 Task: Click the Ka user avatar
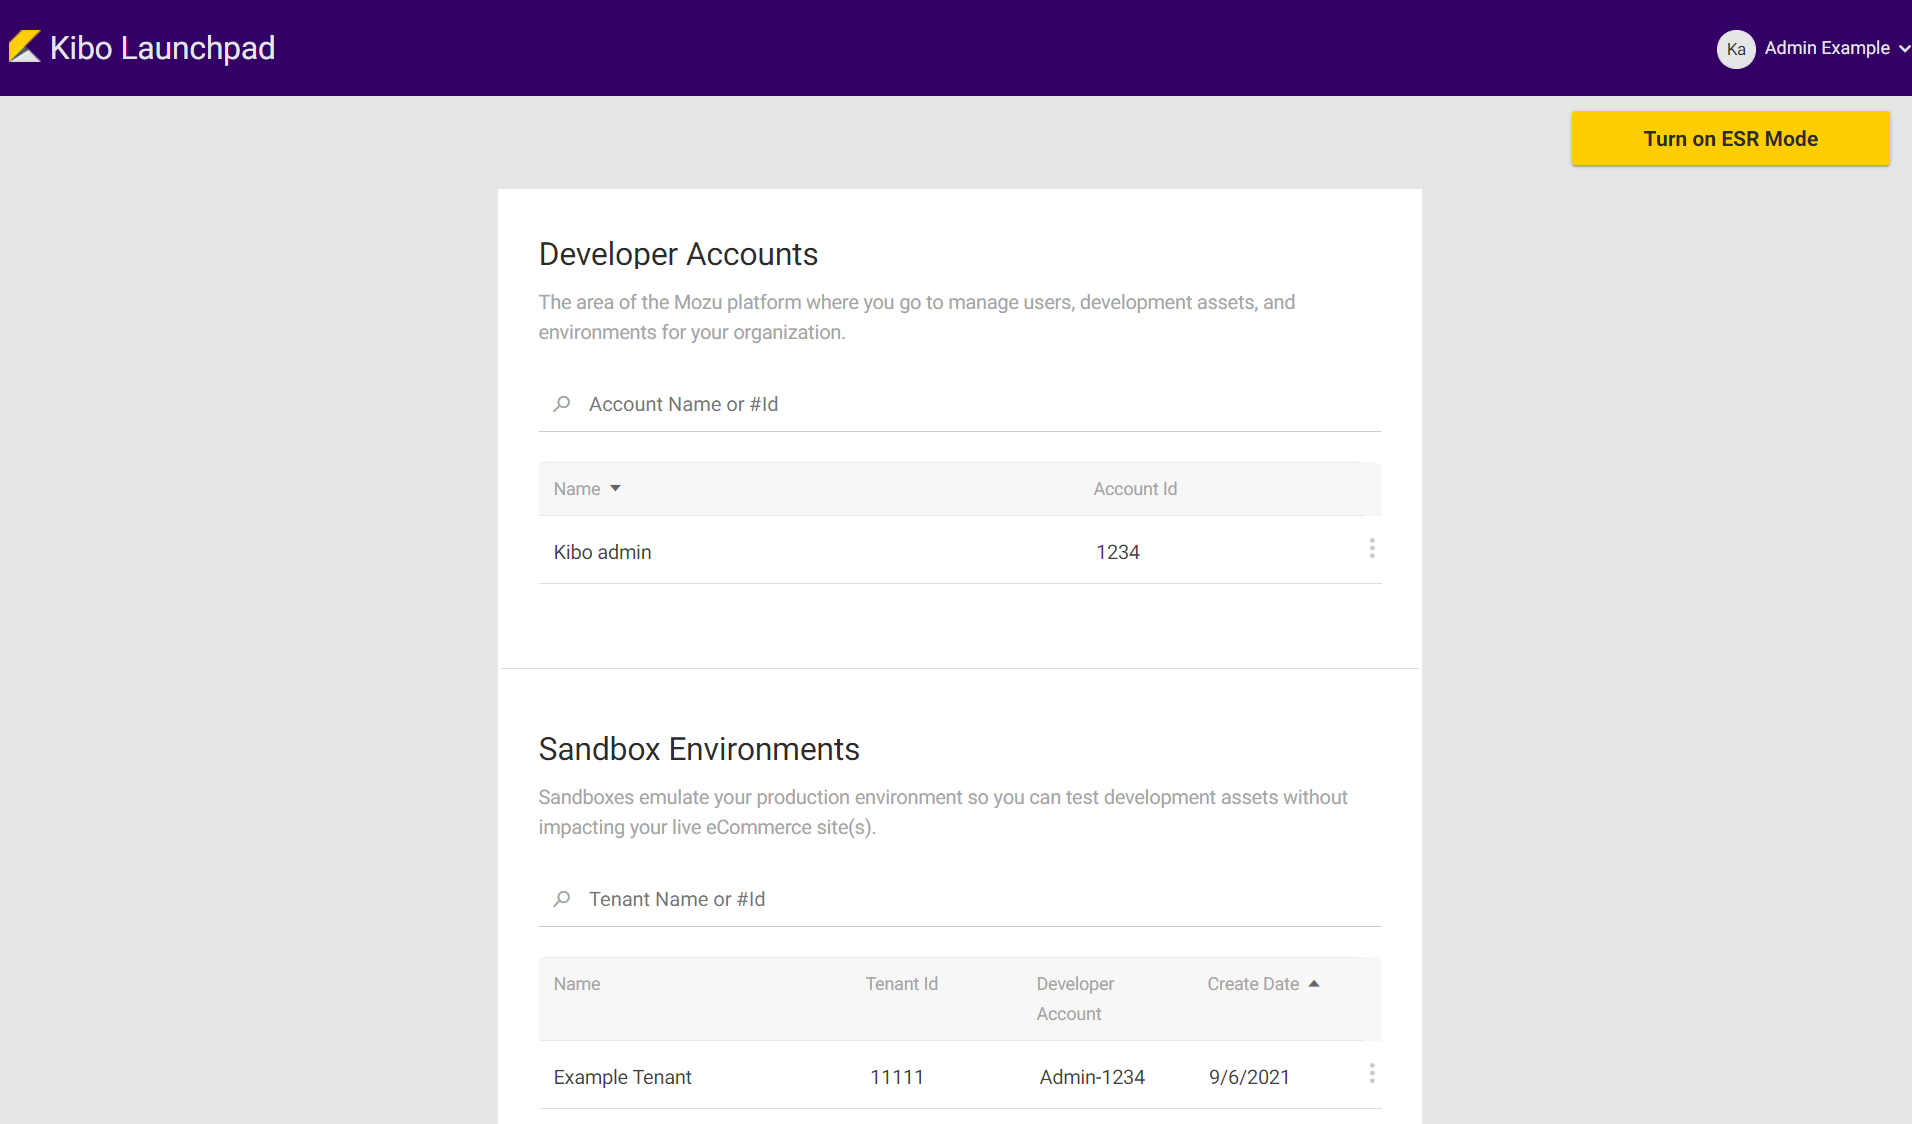pos(1736,49)
